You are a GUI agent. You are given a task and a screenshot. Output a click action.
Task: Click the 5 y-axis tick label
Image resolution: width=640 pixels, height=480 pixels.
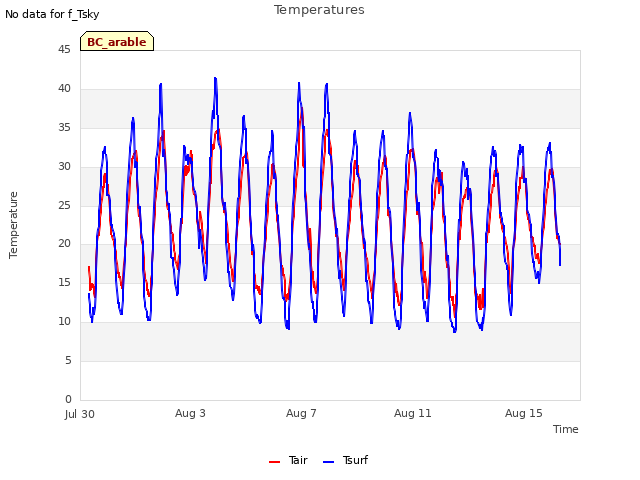[x=68, y=360]
